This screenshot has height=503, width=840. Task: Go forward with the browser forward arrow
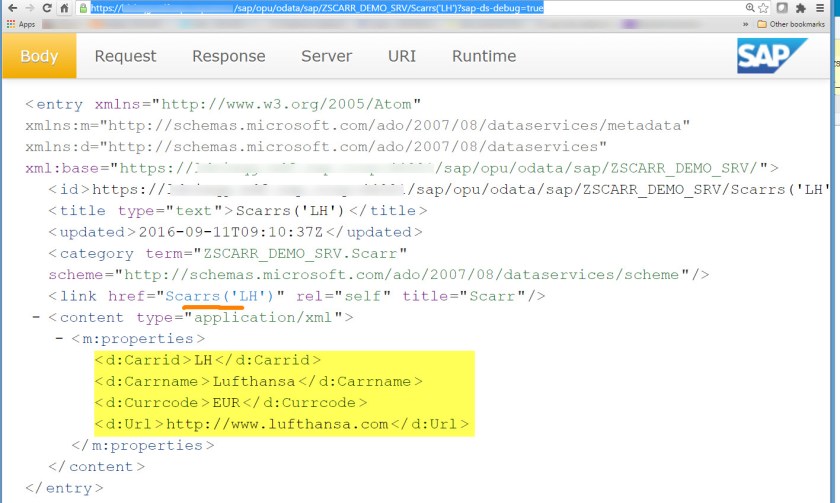pos(29,8)
